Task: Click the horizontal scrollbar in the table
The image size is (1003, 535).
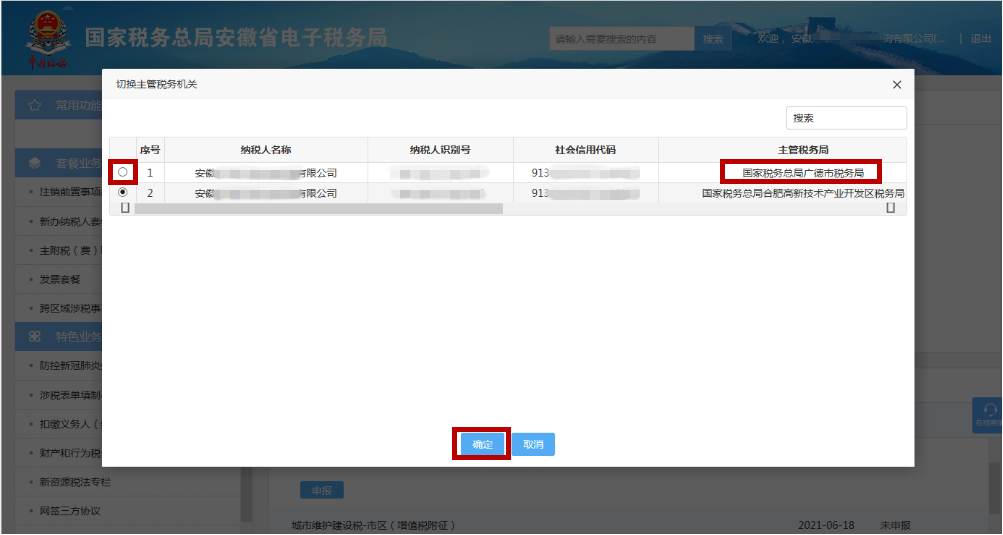Action: point(319,209)
